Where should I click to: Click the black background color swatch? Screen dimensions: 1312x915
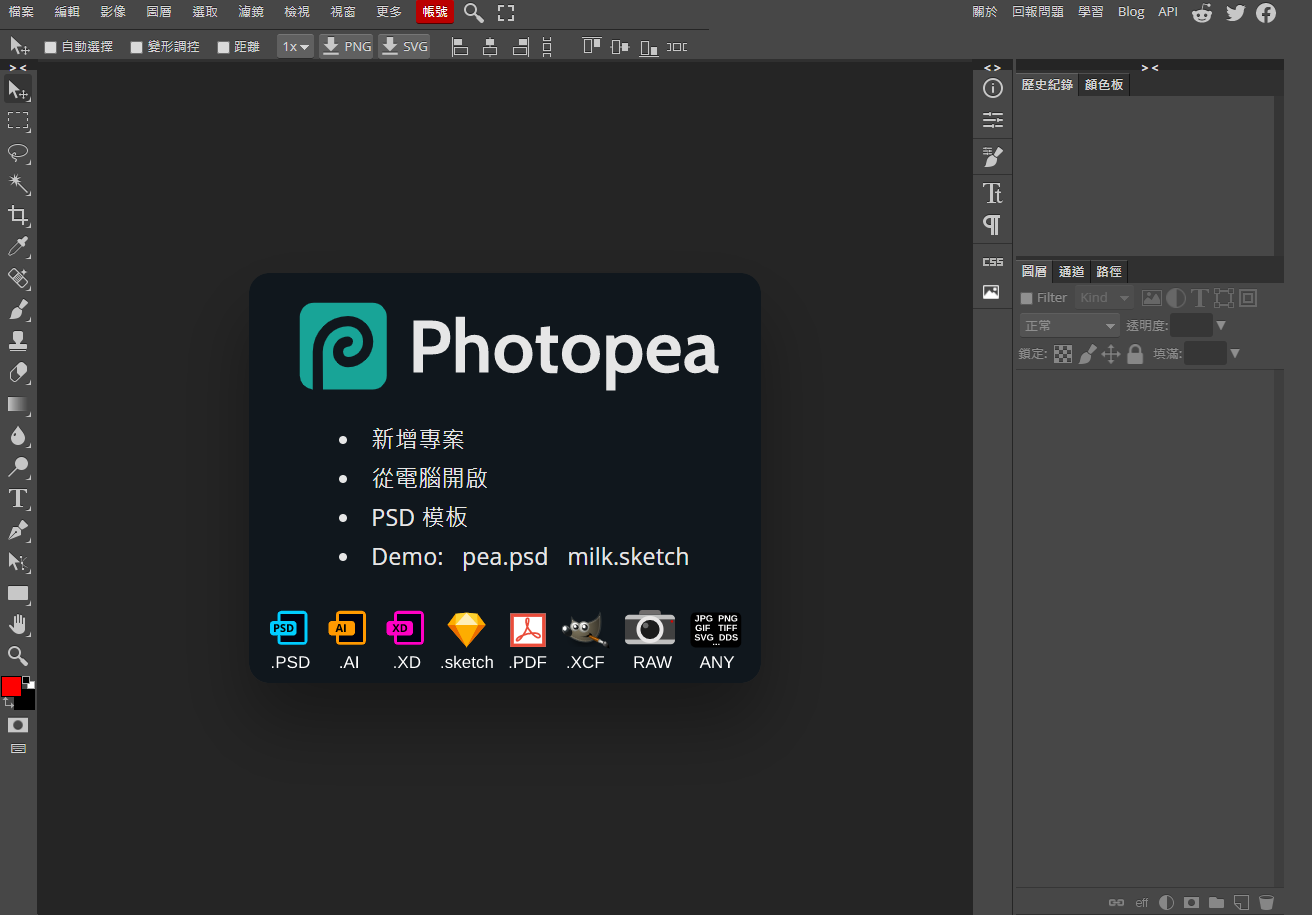coord(27,702)
